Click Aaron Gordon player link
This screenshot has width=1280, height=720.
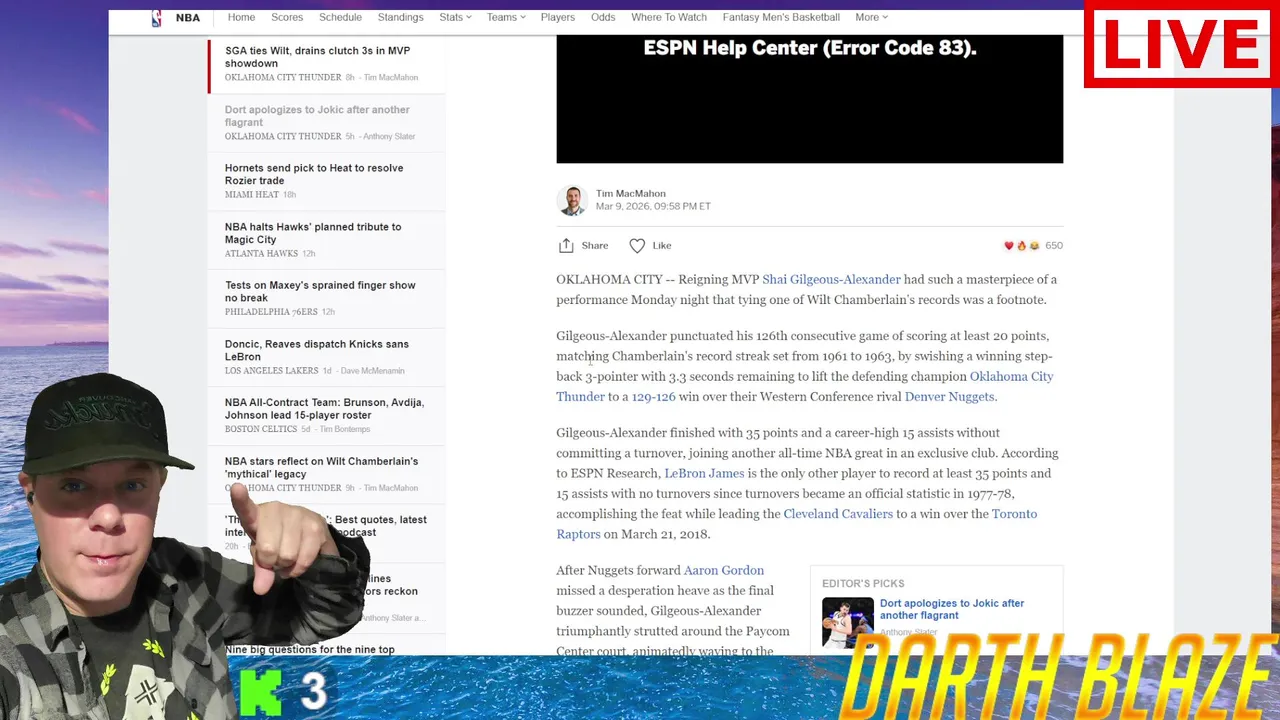point(724,570)
